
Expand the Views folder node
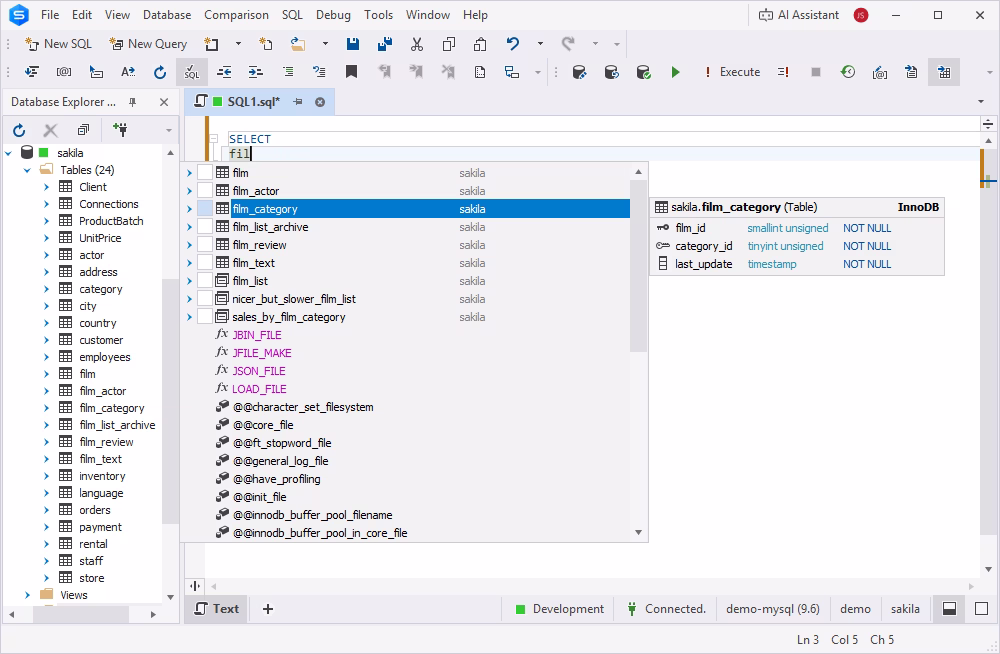coord(27,595)
